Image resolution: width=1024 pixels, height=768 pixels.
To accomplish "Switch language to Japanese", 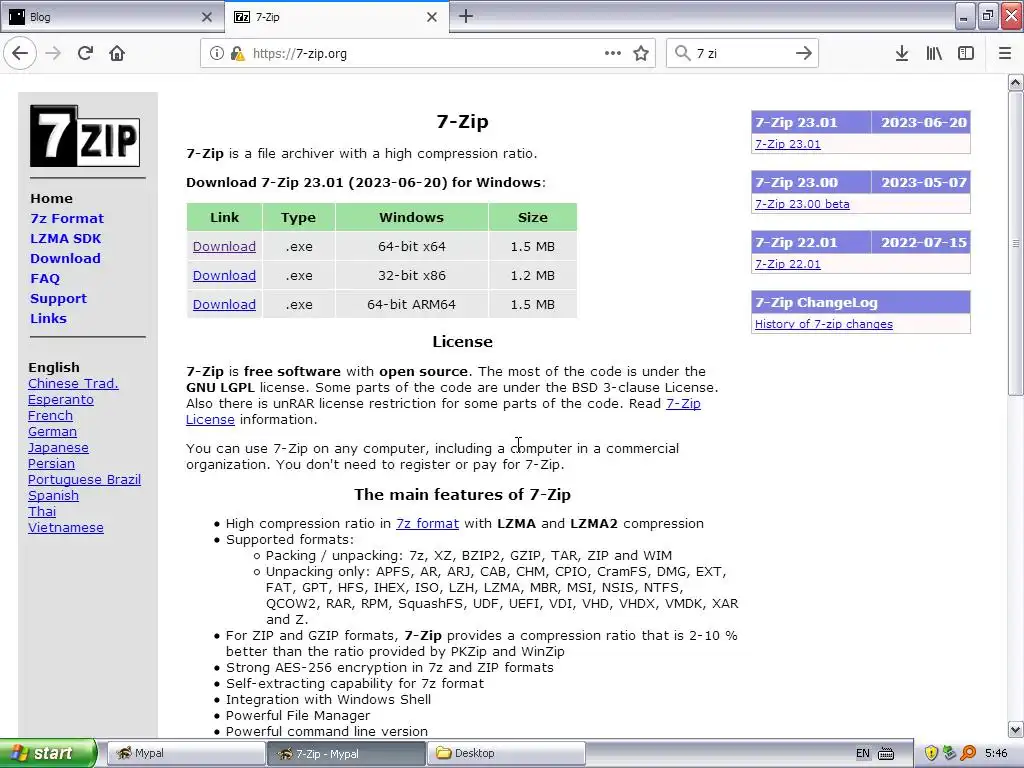I will pos(58,448).
